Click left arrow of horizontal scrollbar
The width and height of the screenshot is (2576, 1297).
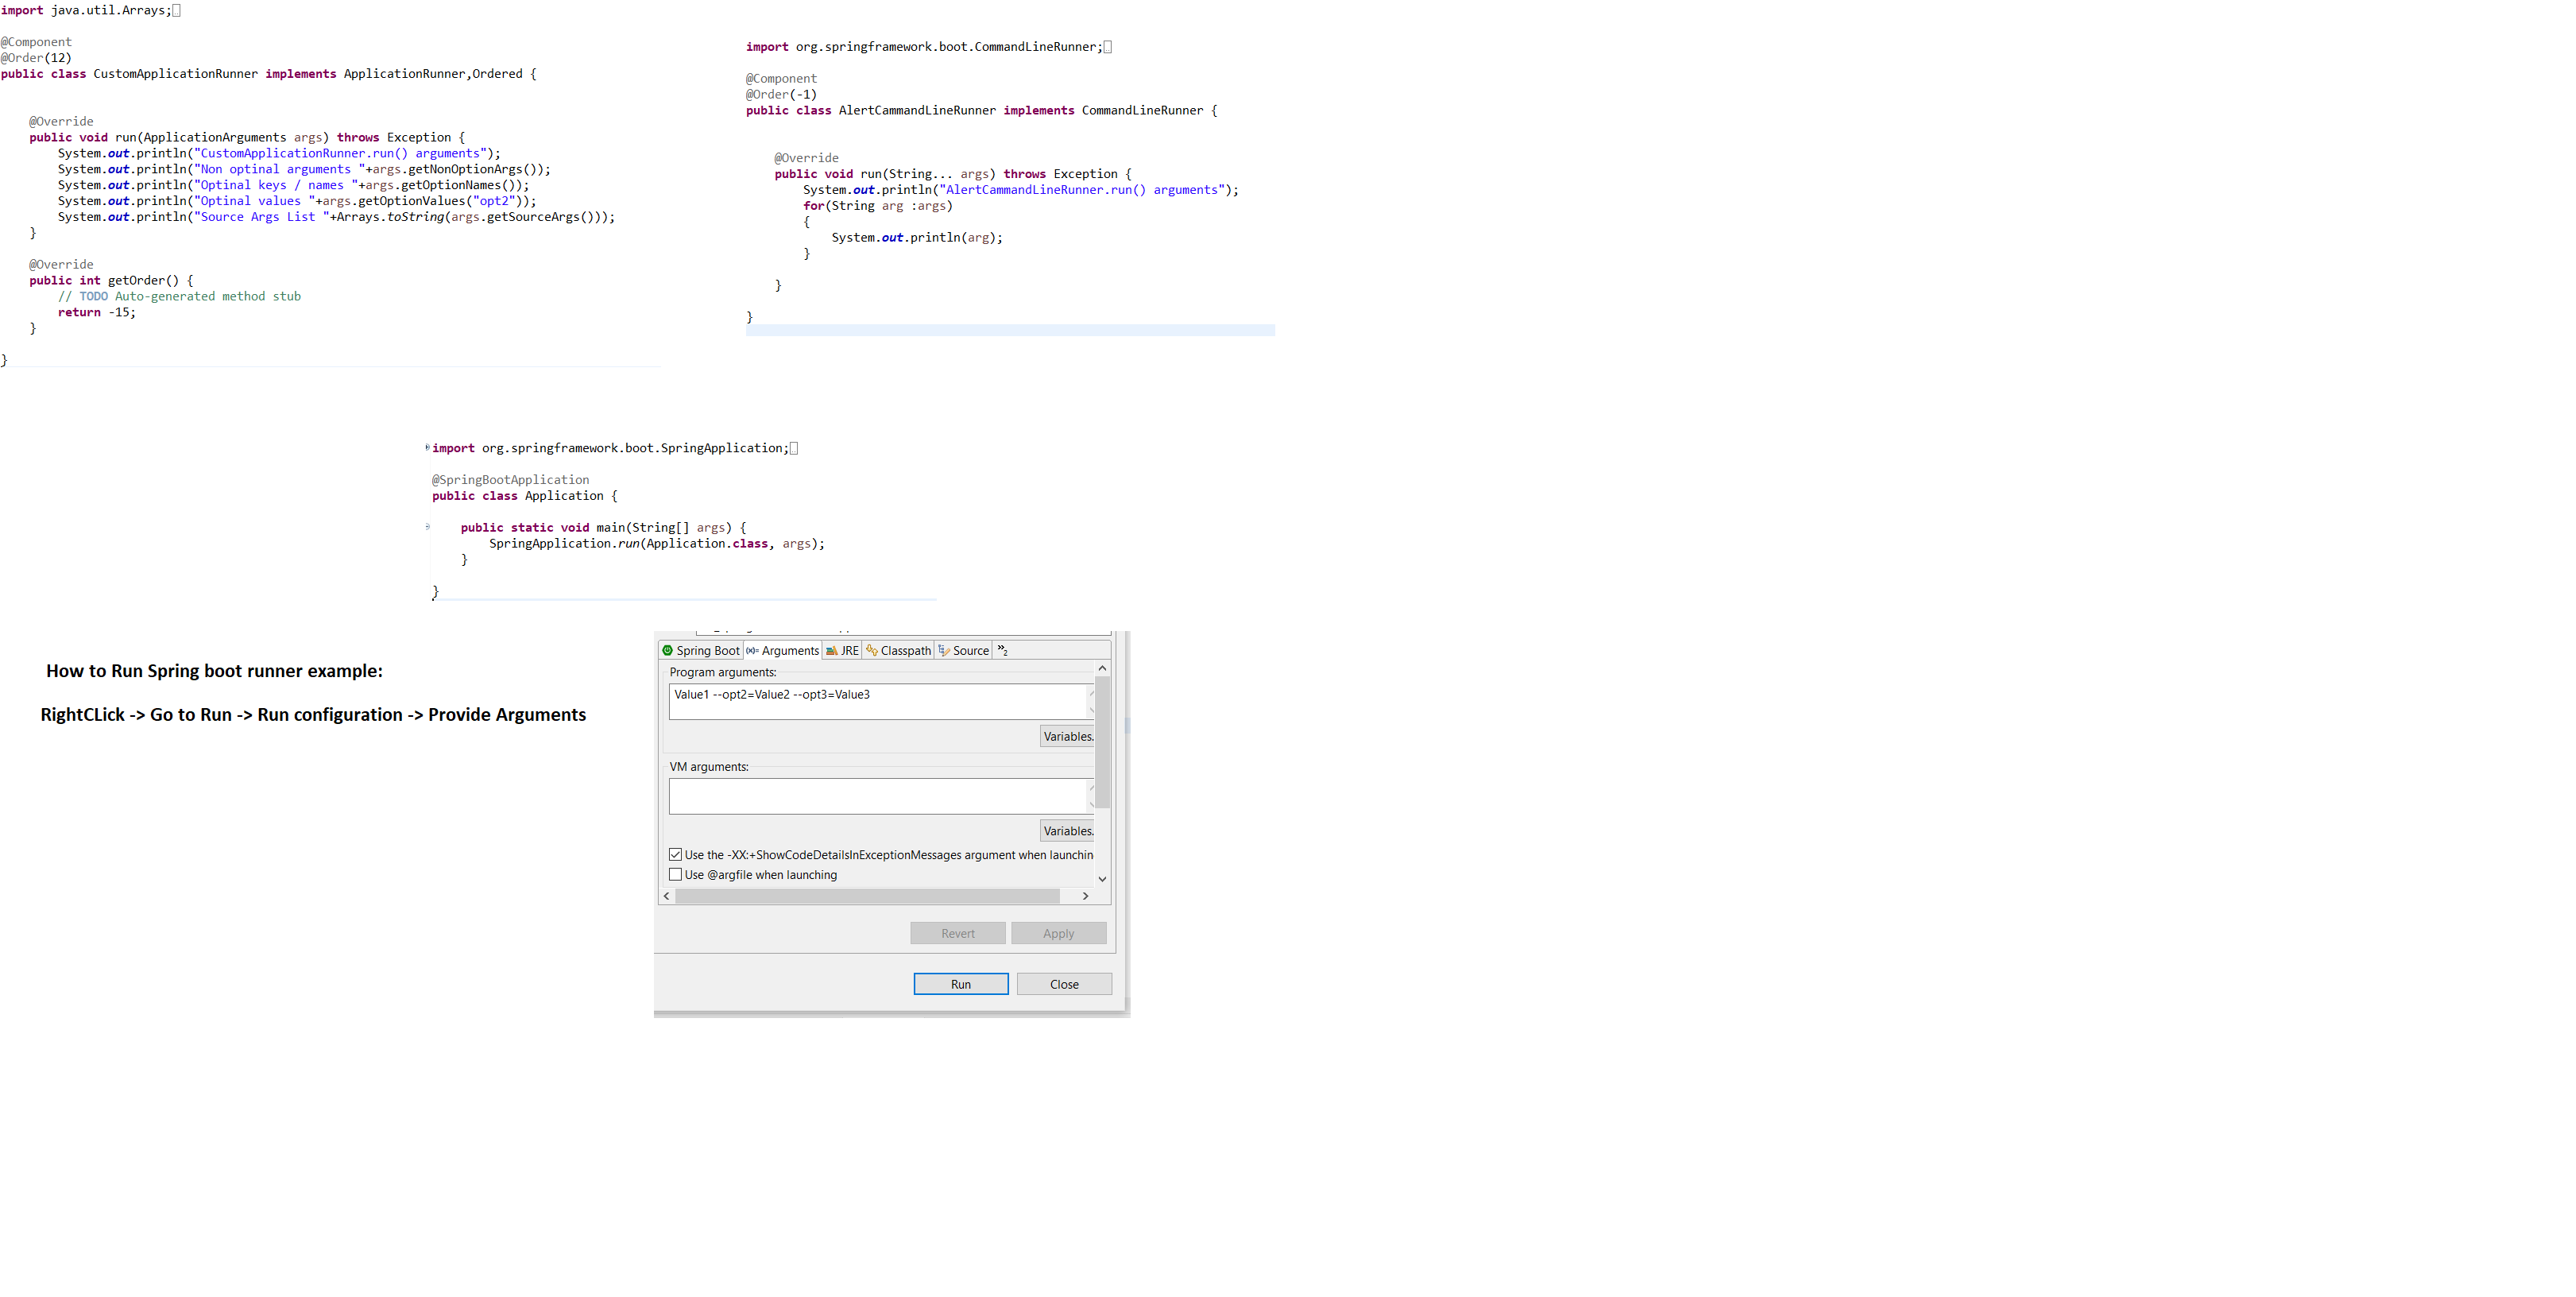667,896
